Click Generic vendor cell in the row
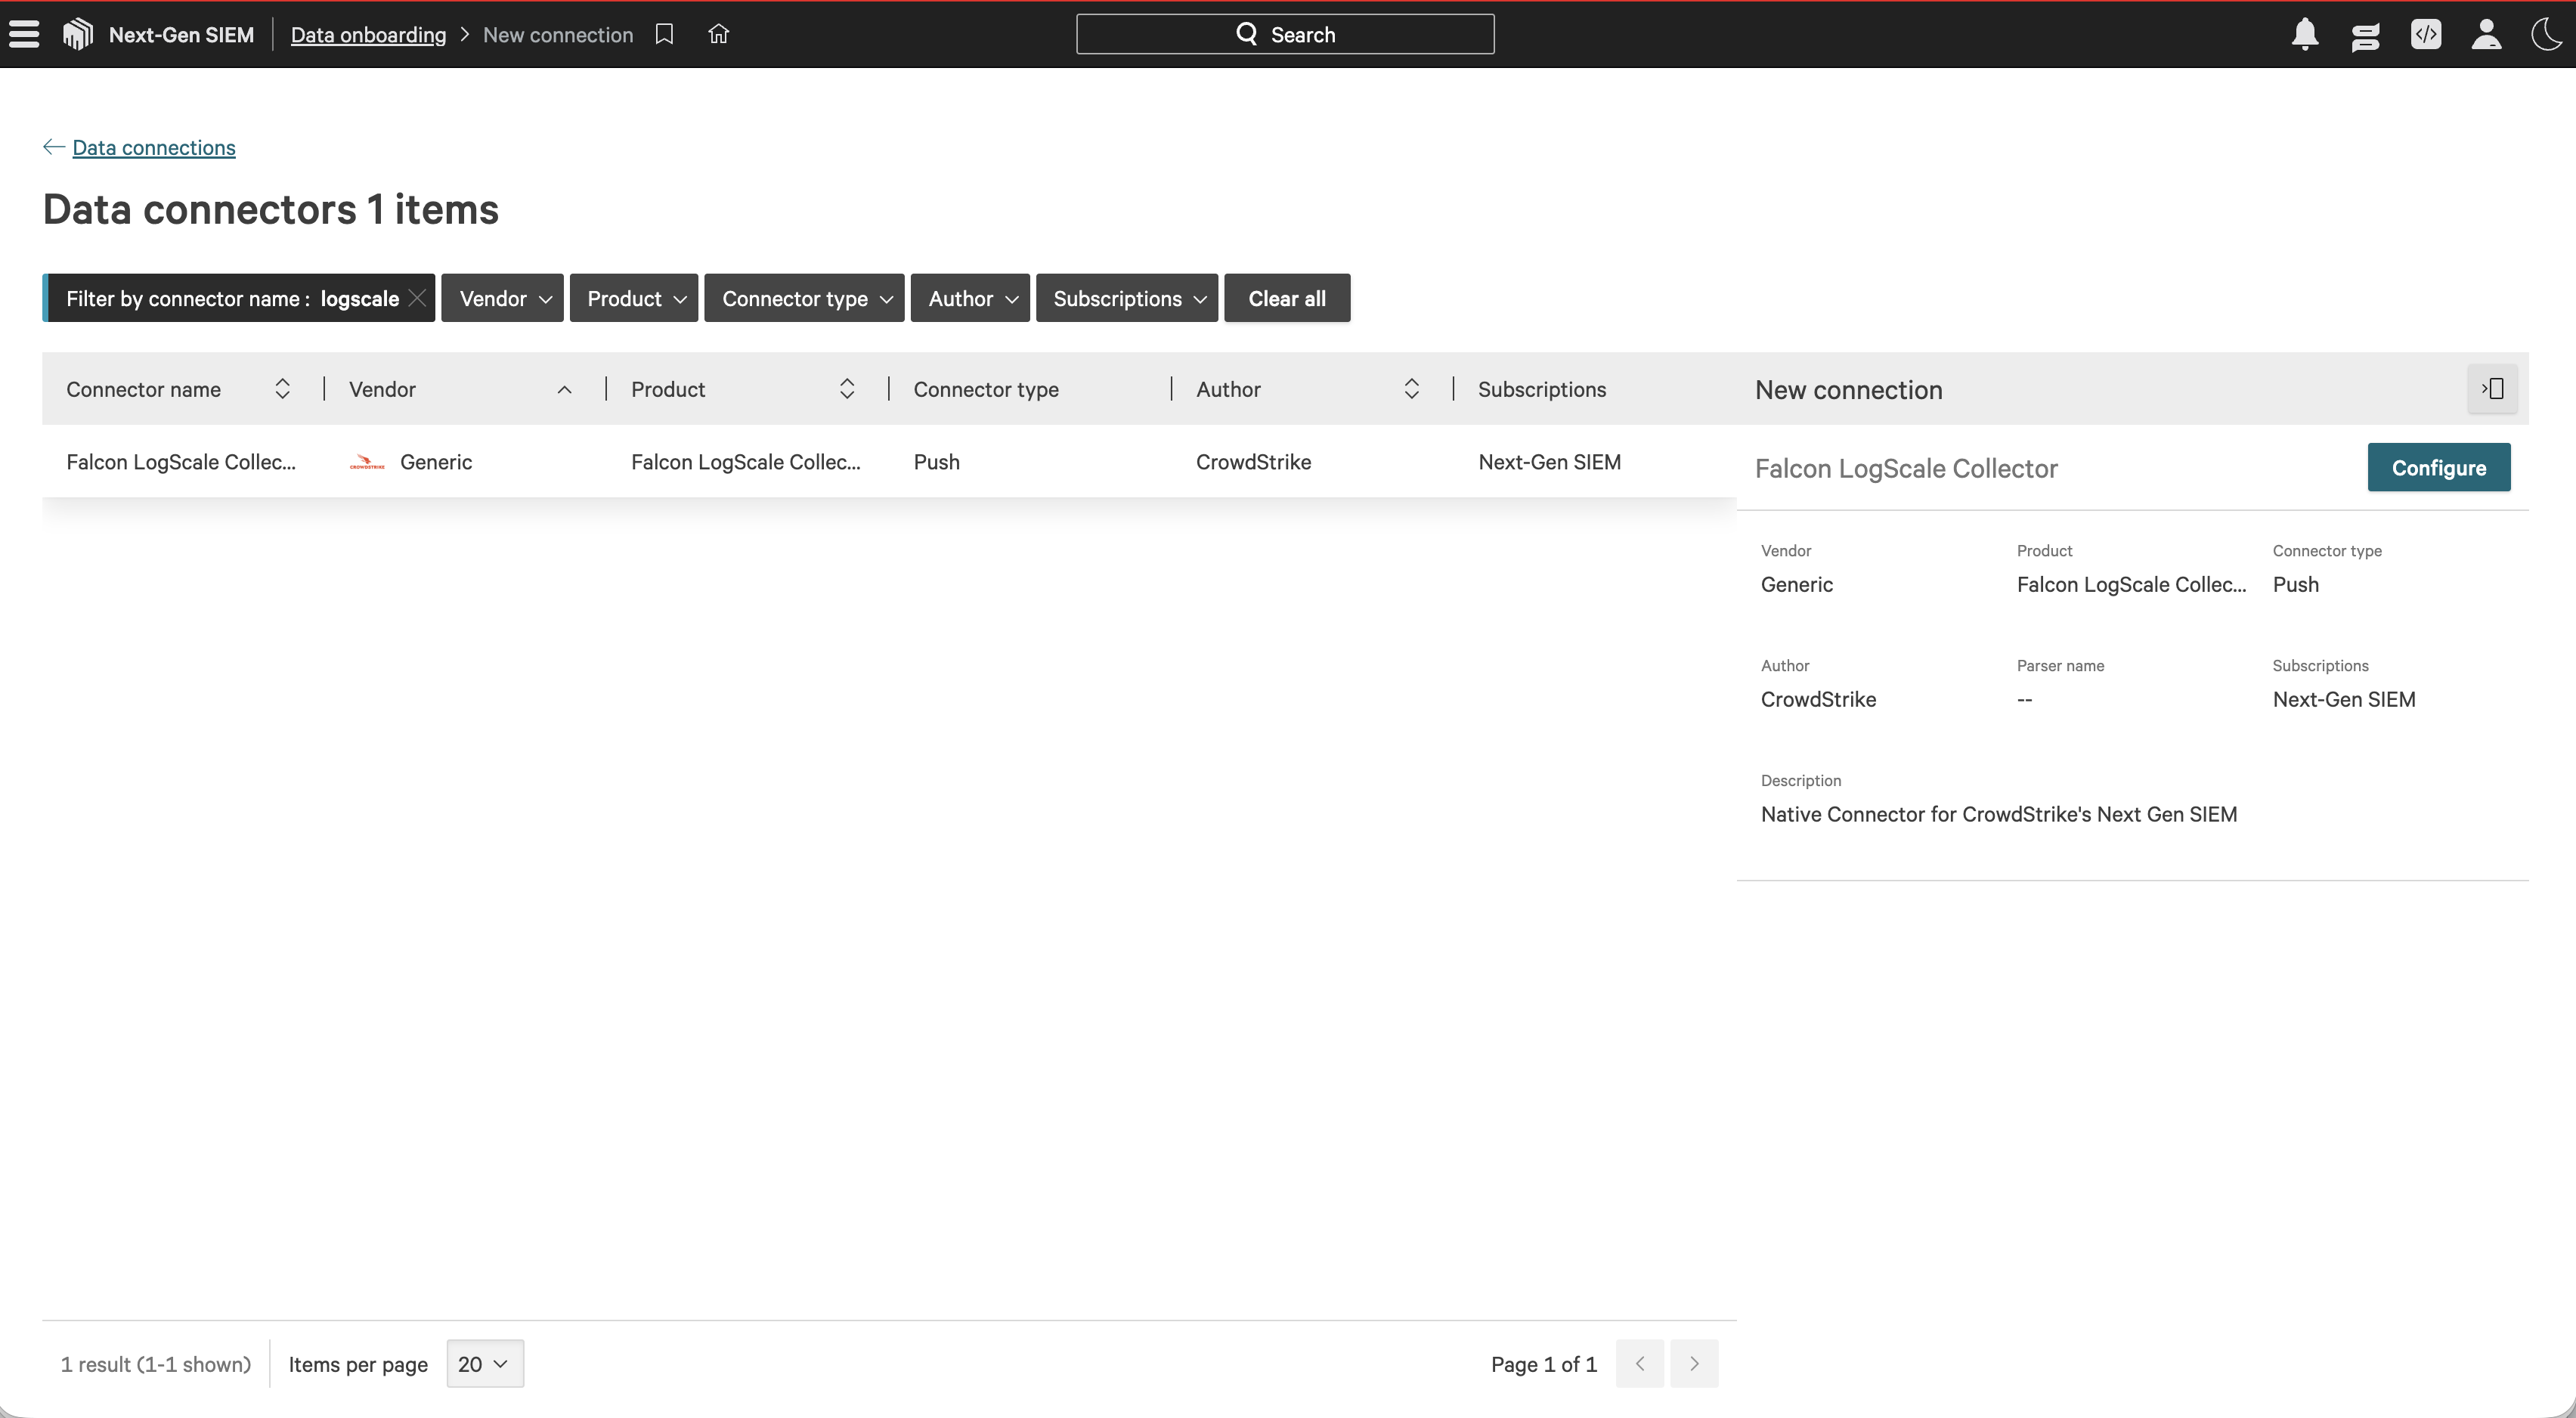This screenshot has width=2576, height=1418. click(436, 462)
